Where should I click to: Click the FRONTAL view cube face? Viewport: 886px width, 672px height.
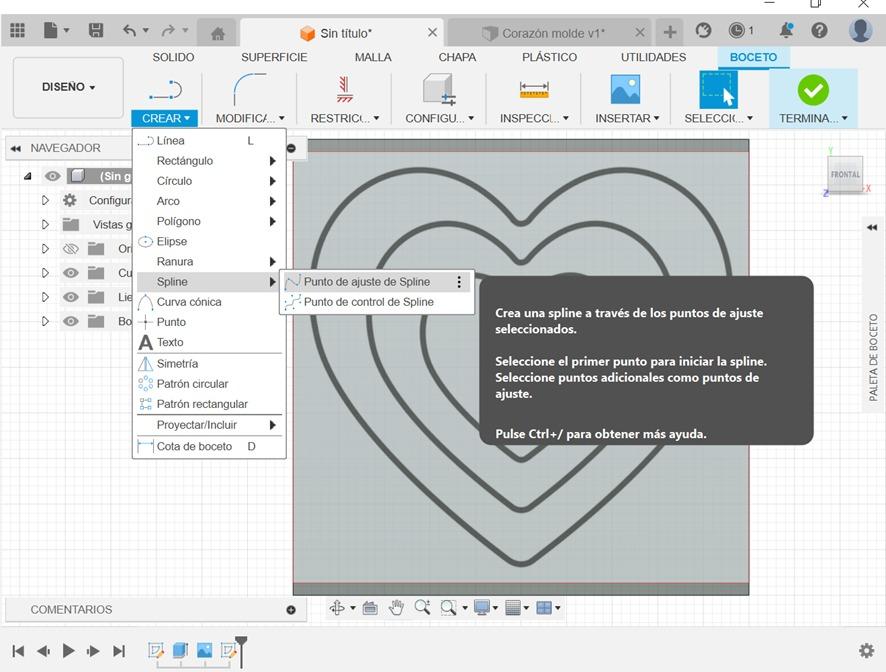tap(845, 174)
